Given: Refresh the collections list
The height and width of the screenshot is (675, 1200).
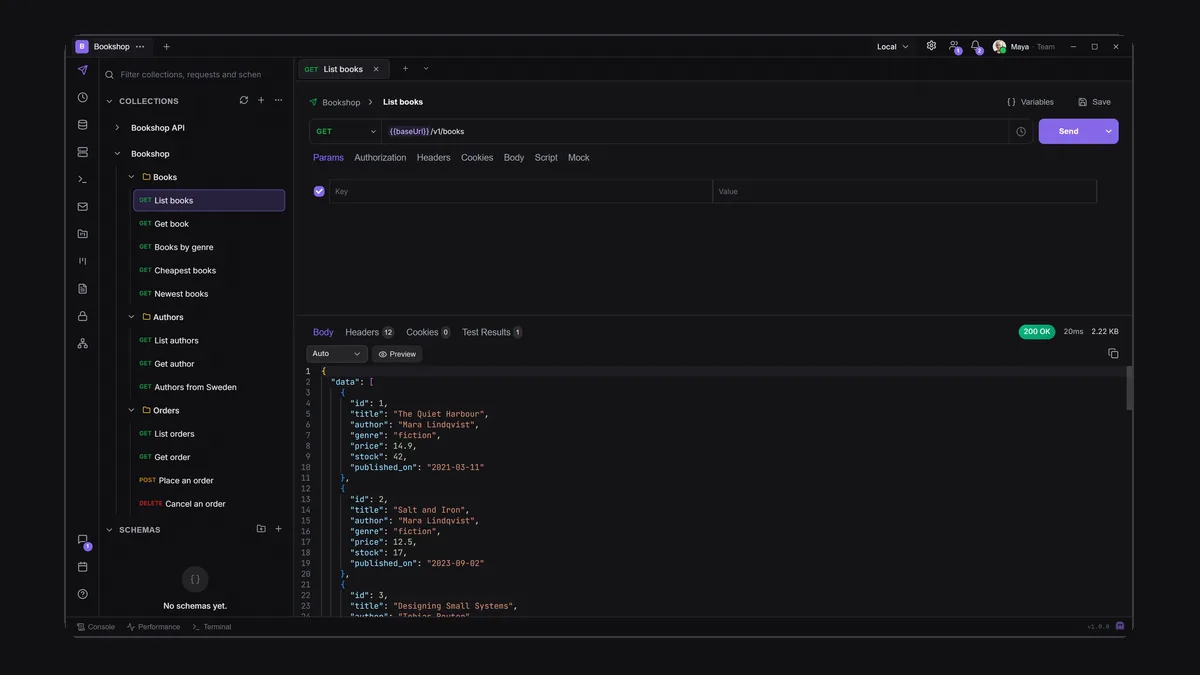Looking at the screenshot, I should [x=243, y=100].
